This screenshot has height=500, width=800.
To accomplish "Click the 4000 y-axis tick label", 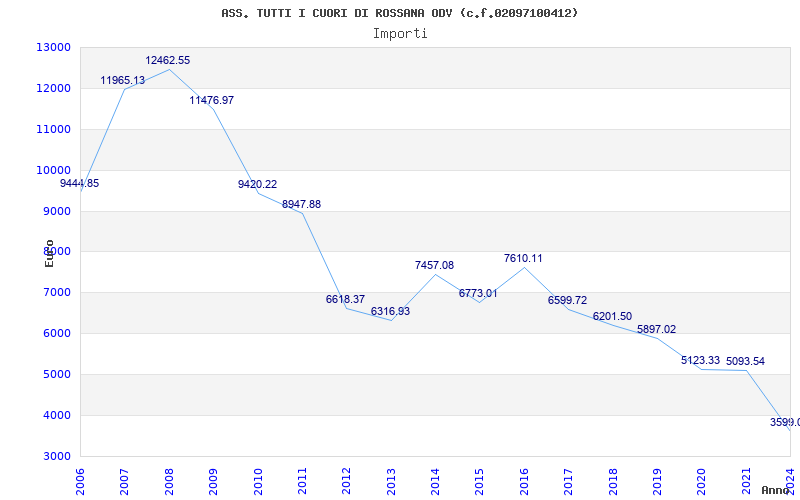I will click(x=56, y=415).
